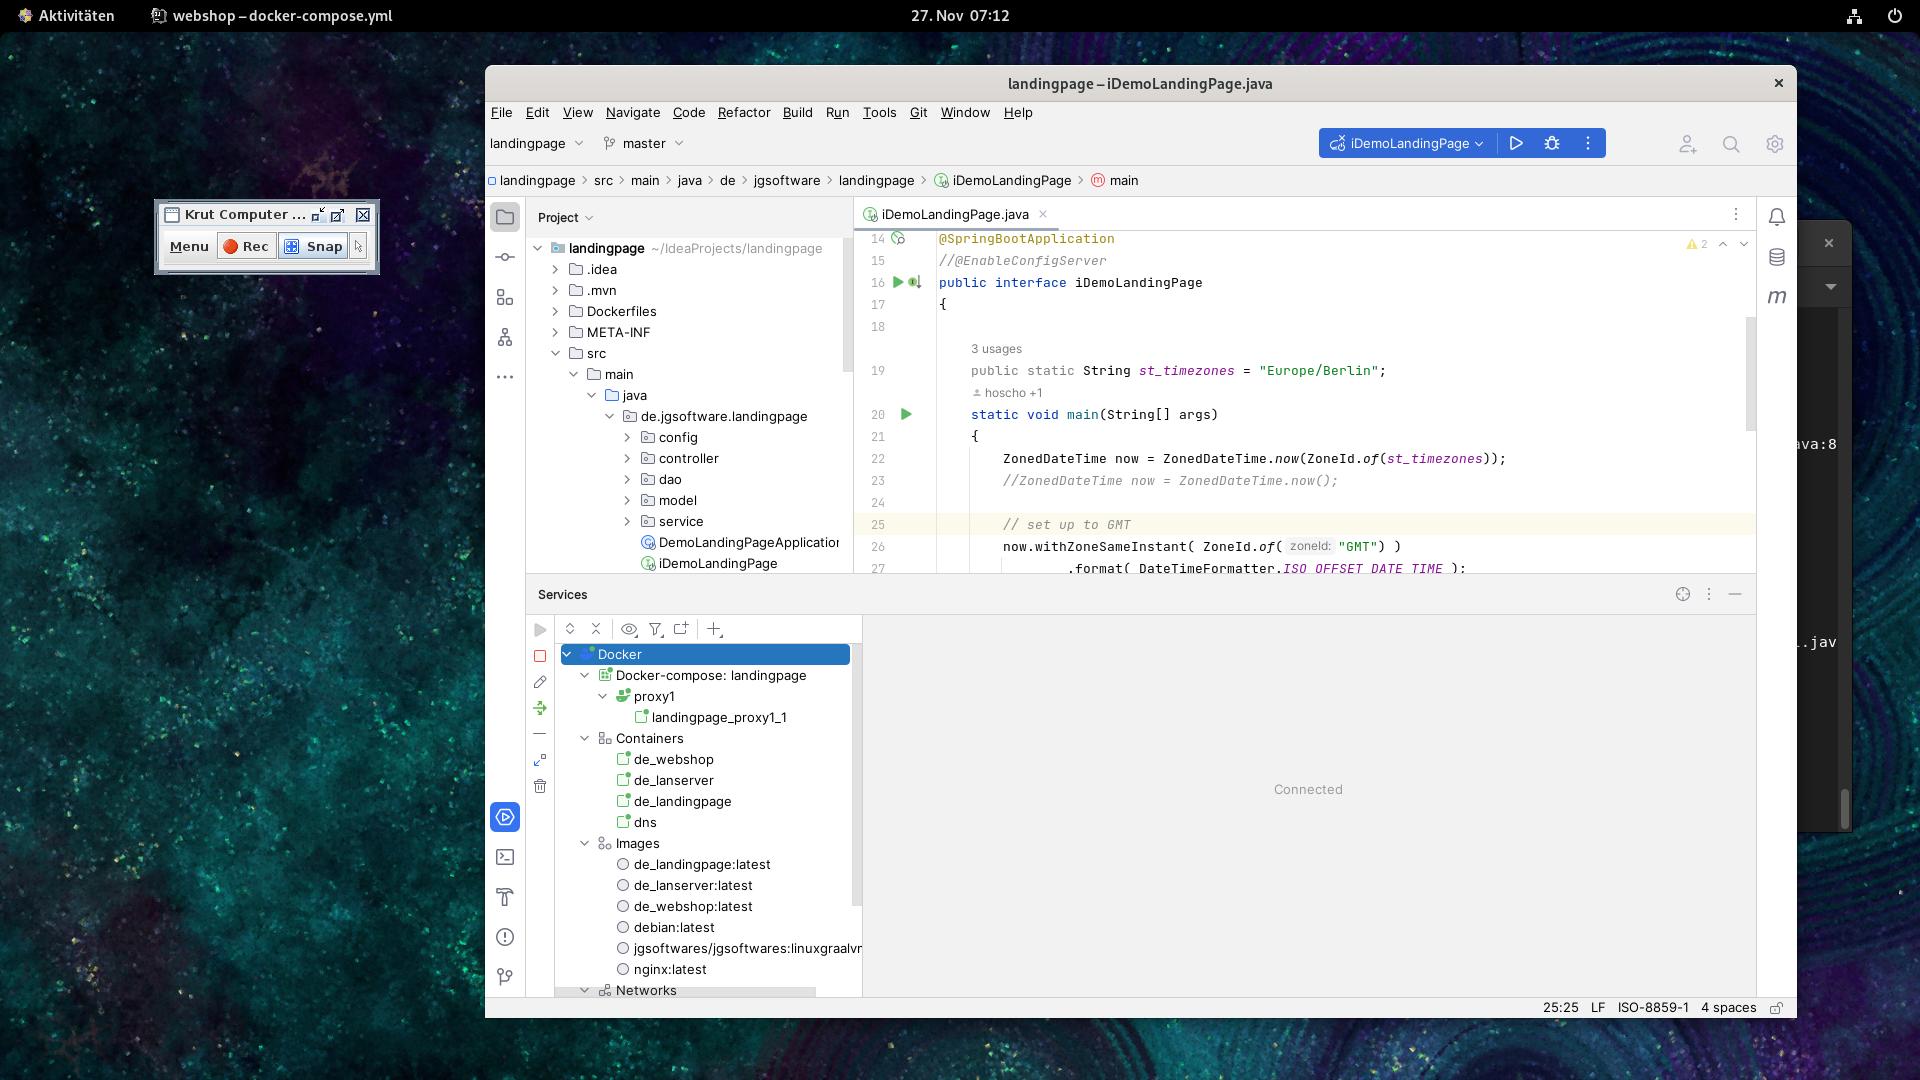
Task: Open the Services tool window icon
Action: pos(505,817)
